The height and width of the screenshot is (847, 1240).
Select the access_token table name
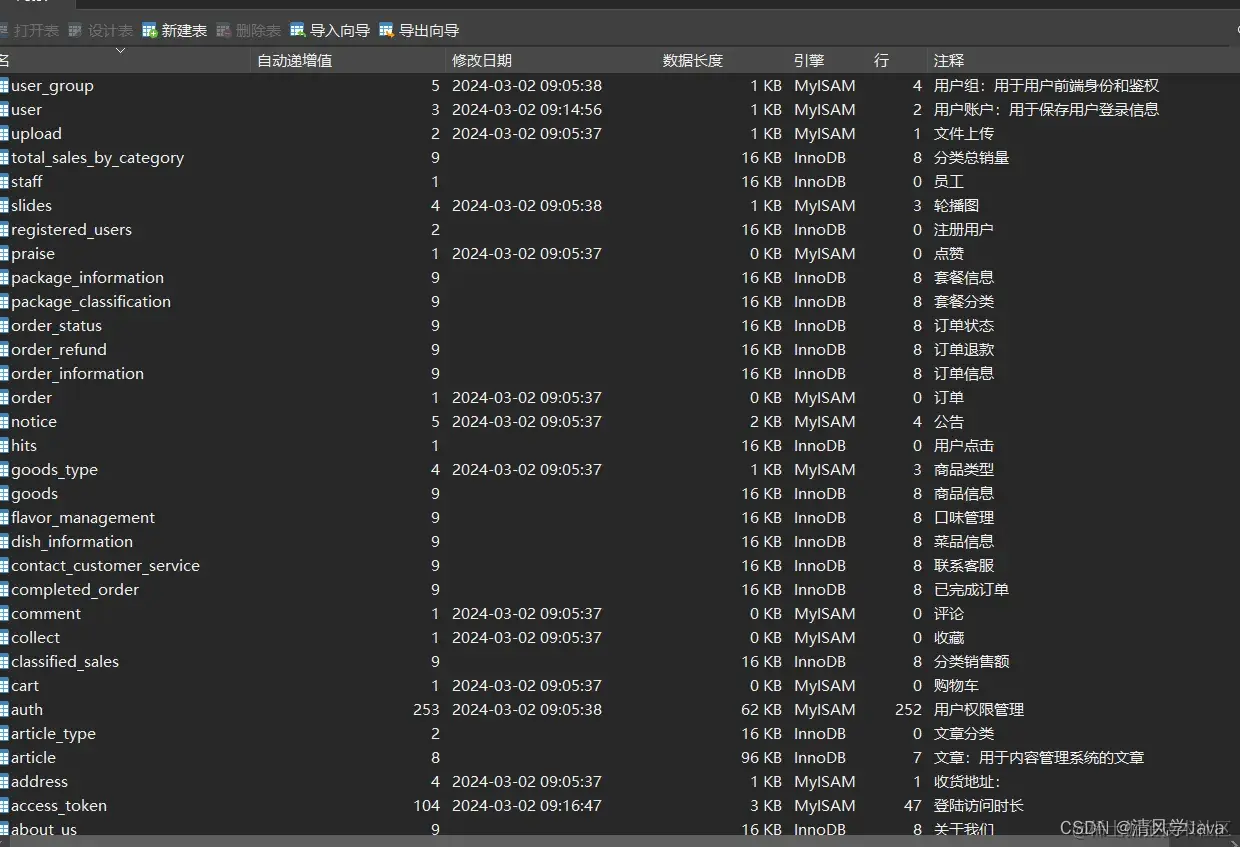pyautogui.click(x=59, y=806)
